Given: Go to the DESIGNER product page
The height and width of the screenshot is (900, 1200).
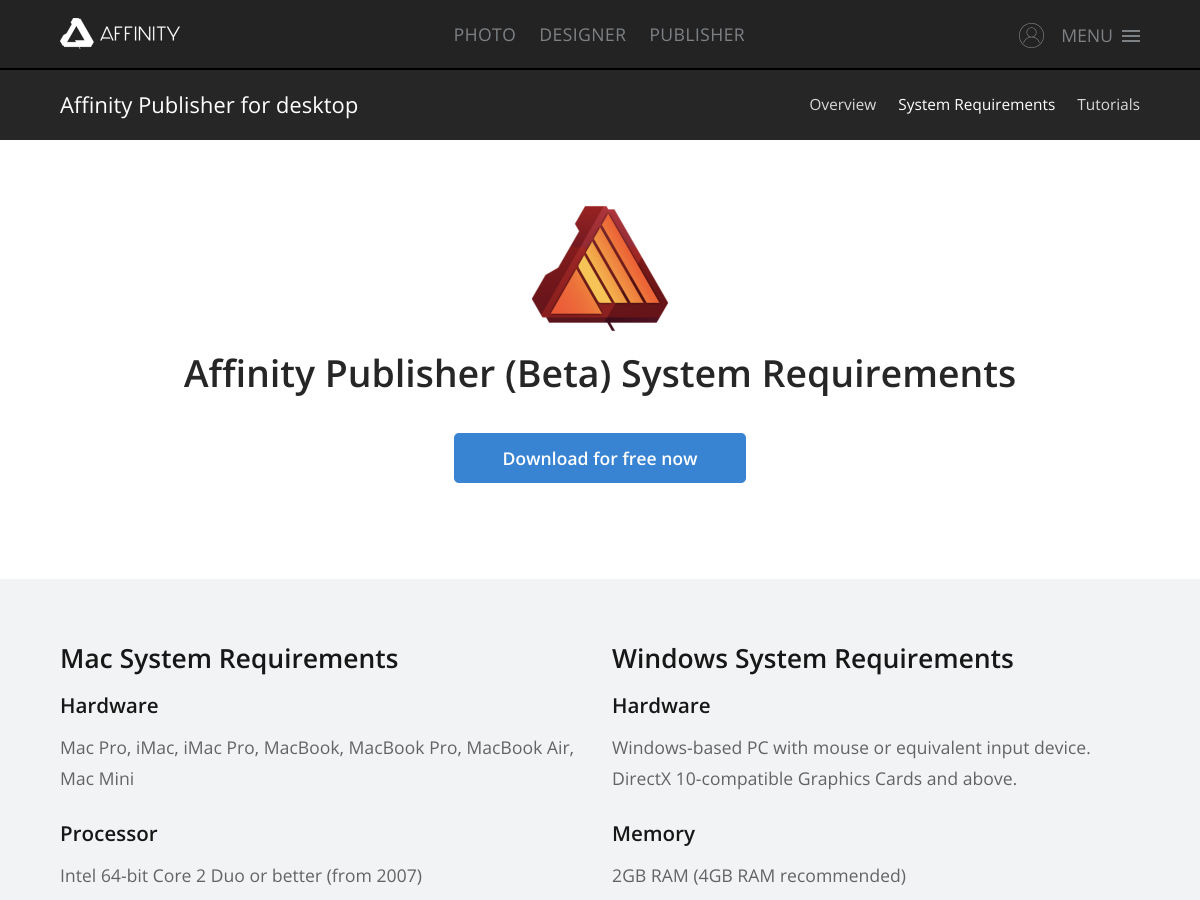Looking at the screenshot, I should (x=583, y=35).
